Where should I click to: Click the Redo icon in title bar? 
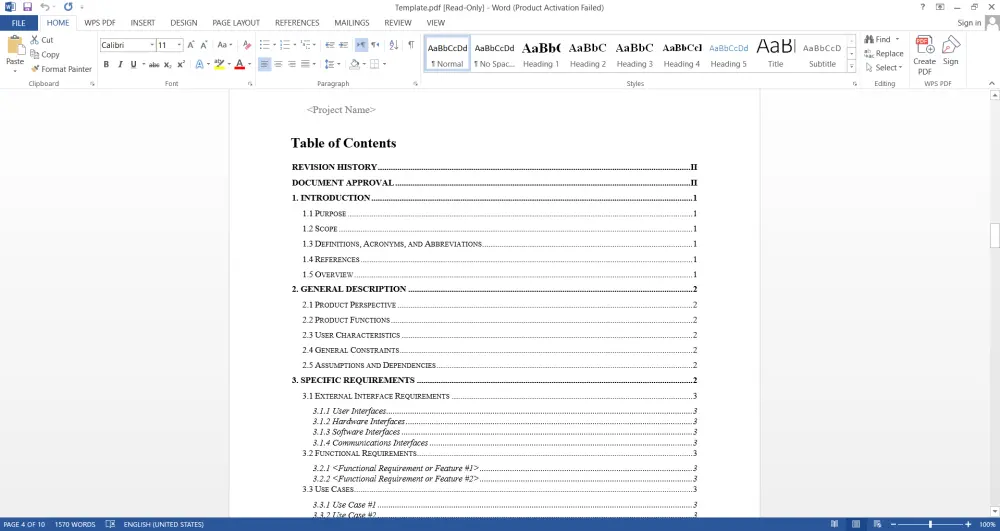(68, 7)
